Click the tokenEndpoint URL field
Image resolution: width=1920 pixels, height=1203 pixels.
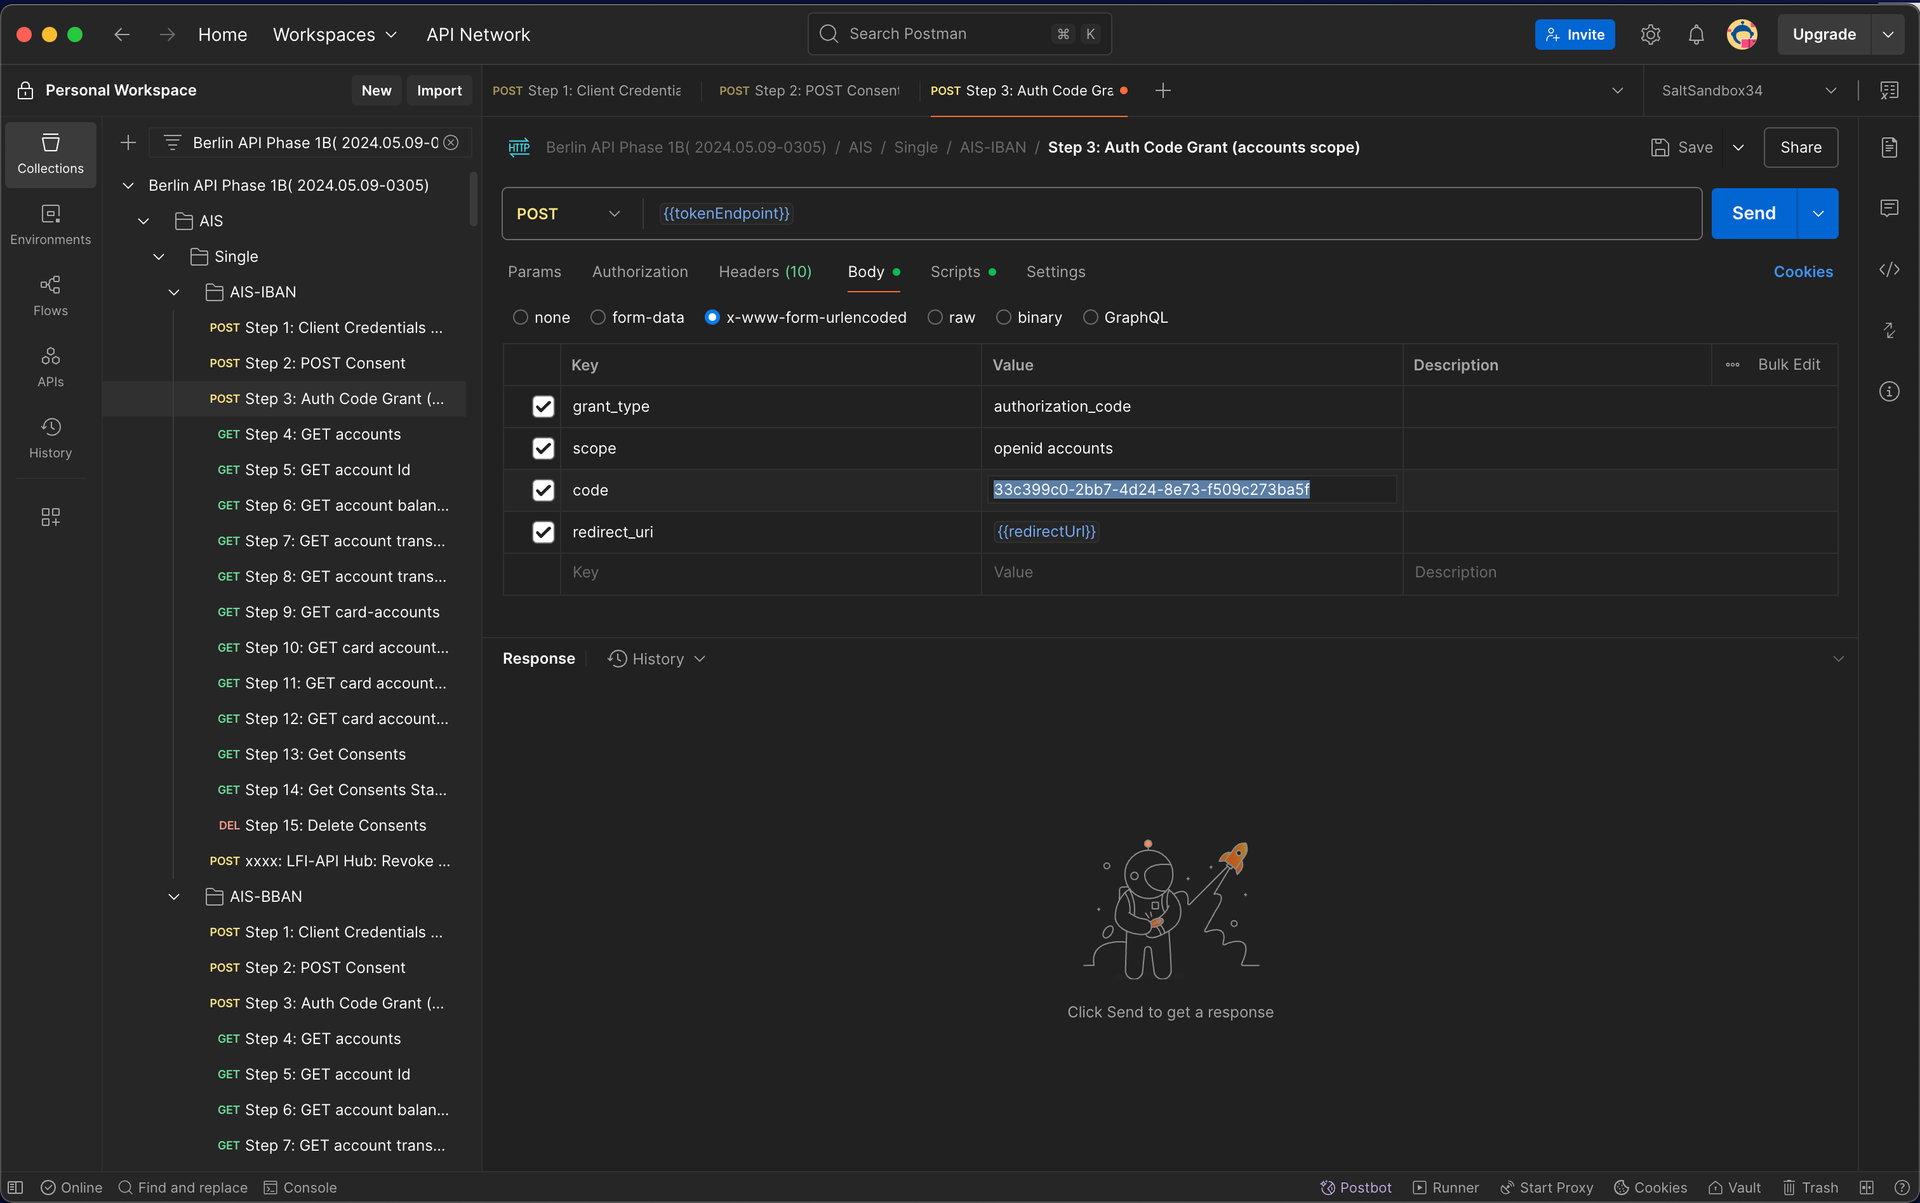pyautogui.click(x=1172, y=214)
